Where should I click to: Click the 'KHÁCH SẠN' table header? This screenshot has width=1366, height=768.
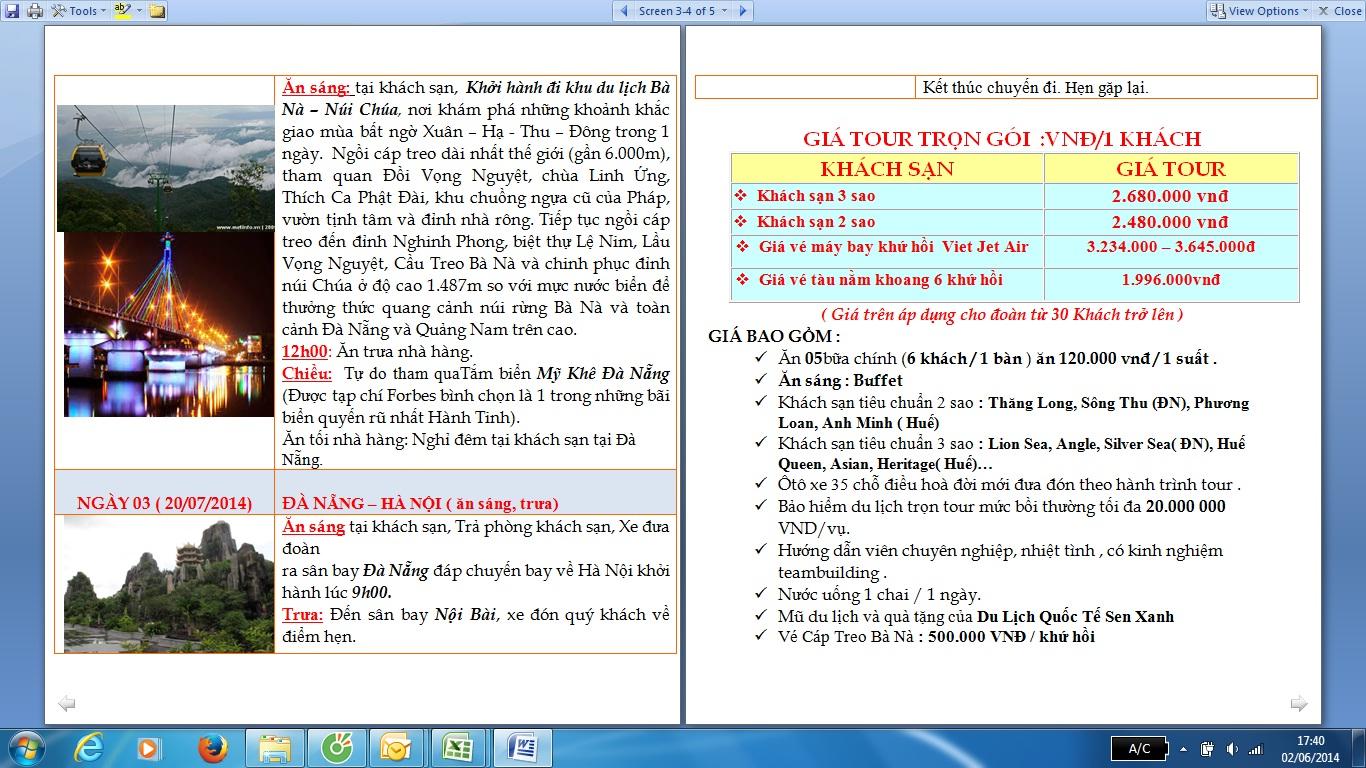pyautogui.click(x=887, y=168)
